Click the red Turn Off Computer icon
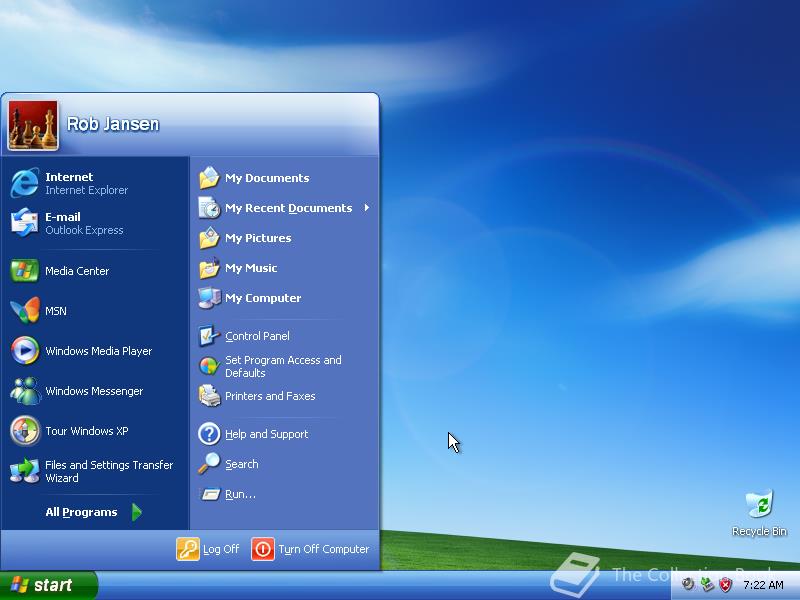This screenshot has height=600, width=800. pos(263,549)
